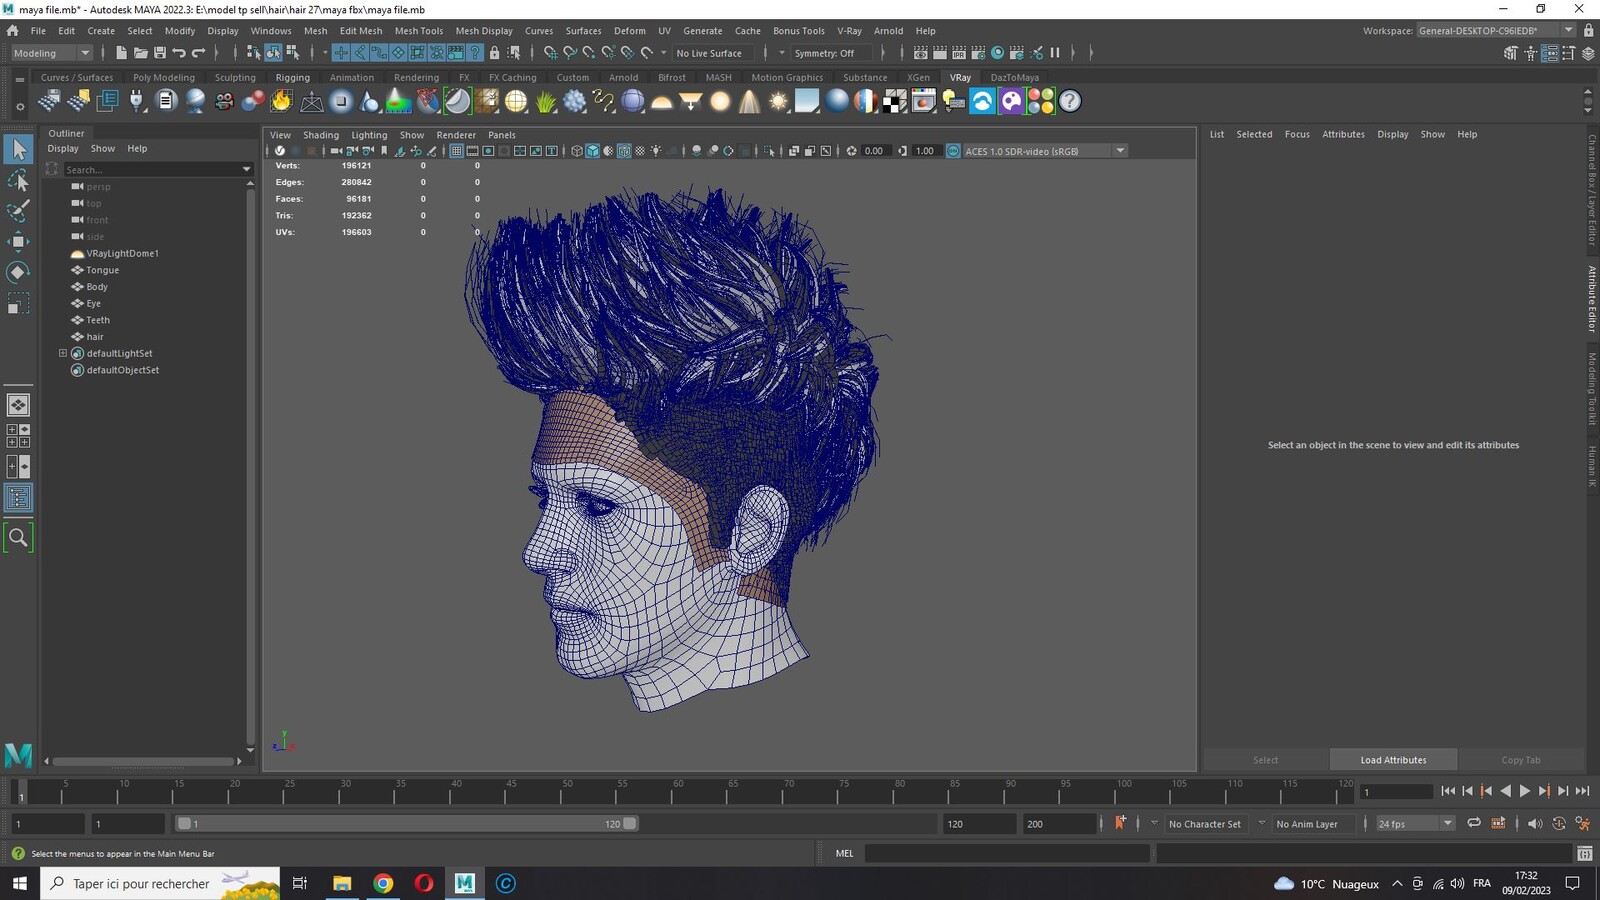Toggle audio mute speaker icon in range bar
Screen dimensions: 1600x900
click(1535, 823)
